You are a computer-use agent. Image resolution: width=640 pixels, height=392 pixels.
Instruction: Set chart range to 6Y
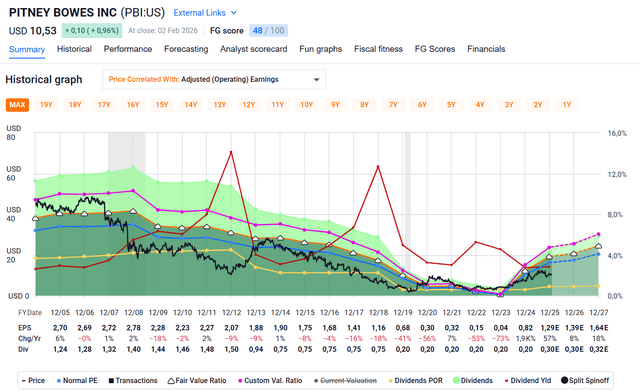[422, 105]
